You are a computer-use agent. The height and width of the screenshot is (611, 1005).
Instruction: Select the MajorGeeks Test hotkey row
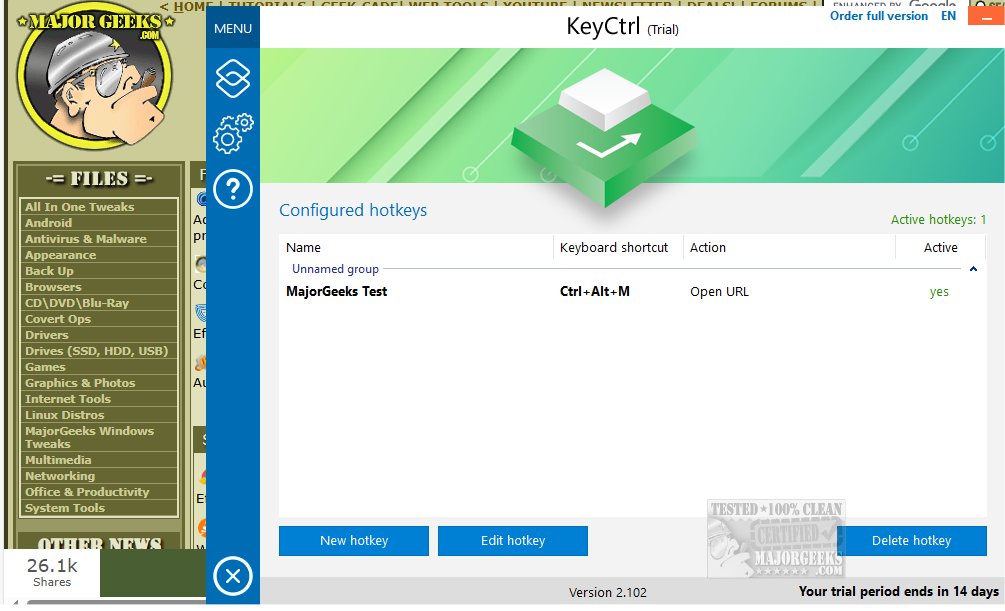coord(632,292)
